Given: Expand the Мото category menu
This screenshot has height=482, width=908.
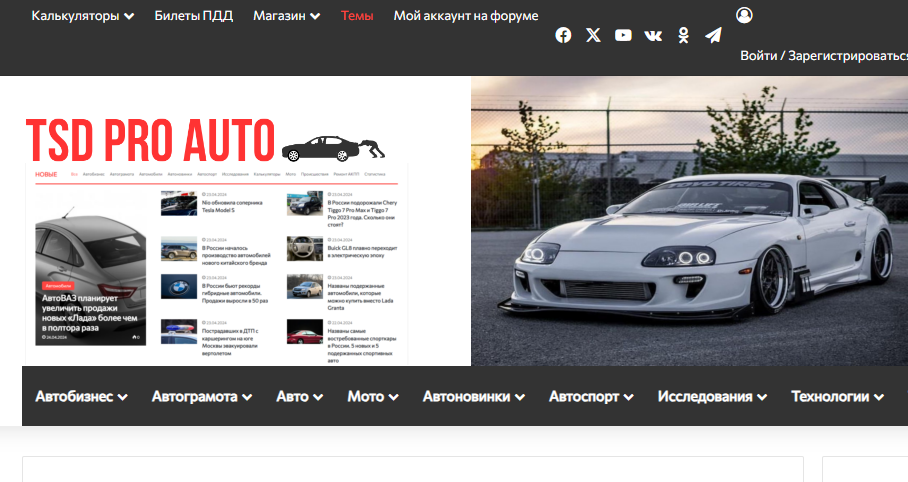Looking at the screenshot, I should pyautogui.click(x=373, y=397).
